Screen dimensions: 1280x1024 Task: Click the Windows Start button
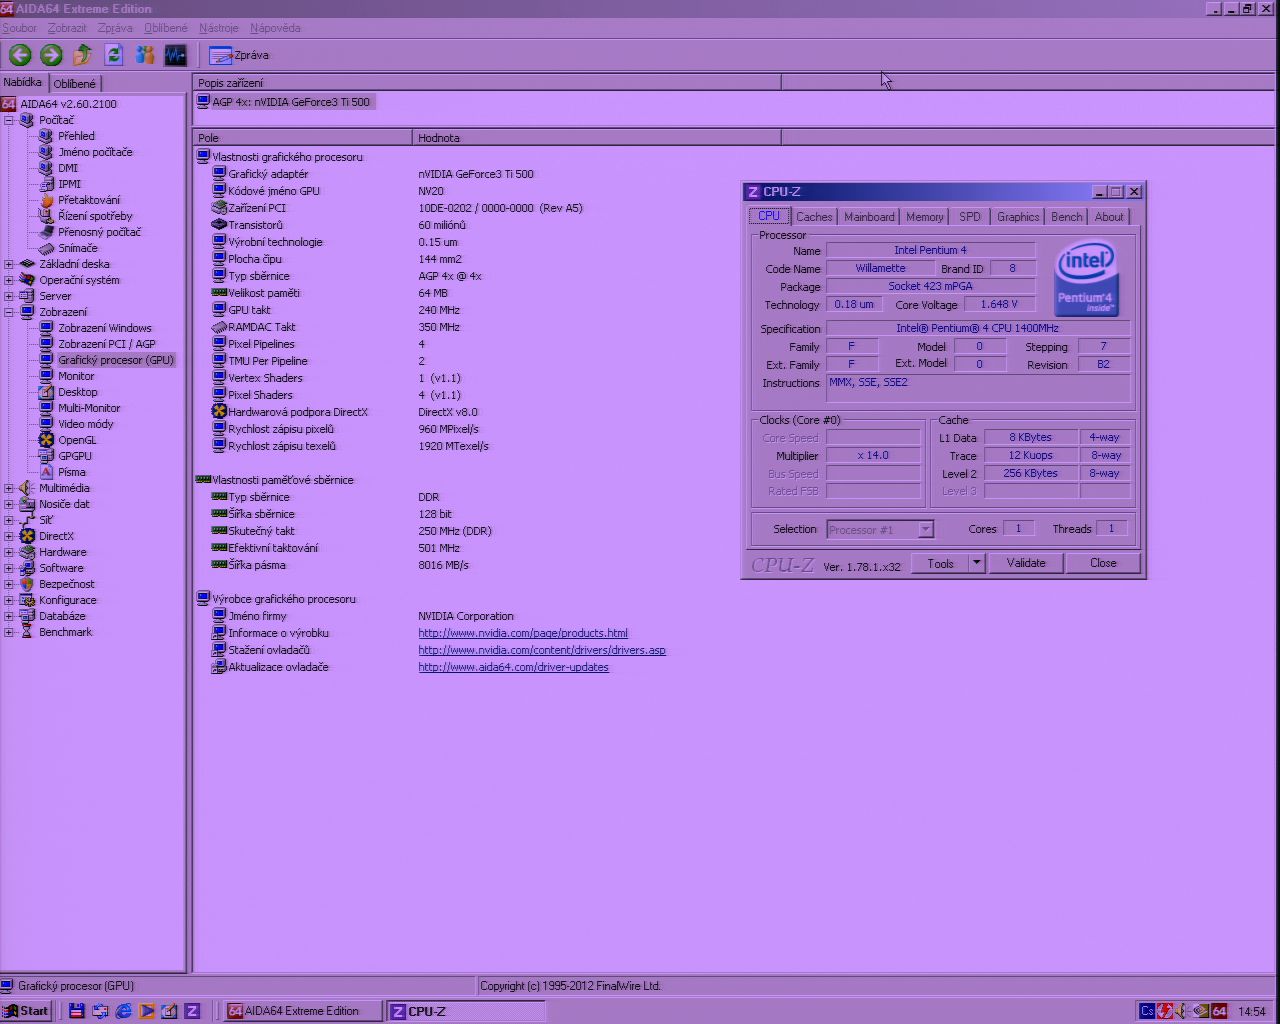click(x=26, y=1011)
